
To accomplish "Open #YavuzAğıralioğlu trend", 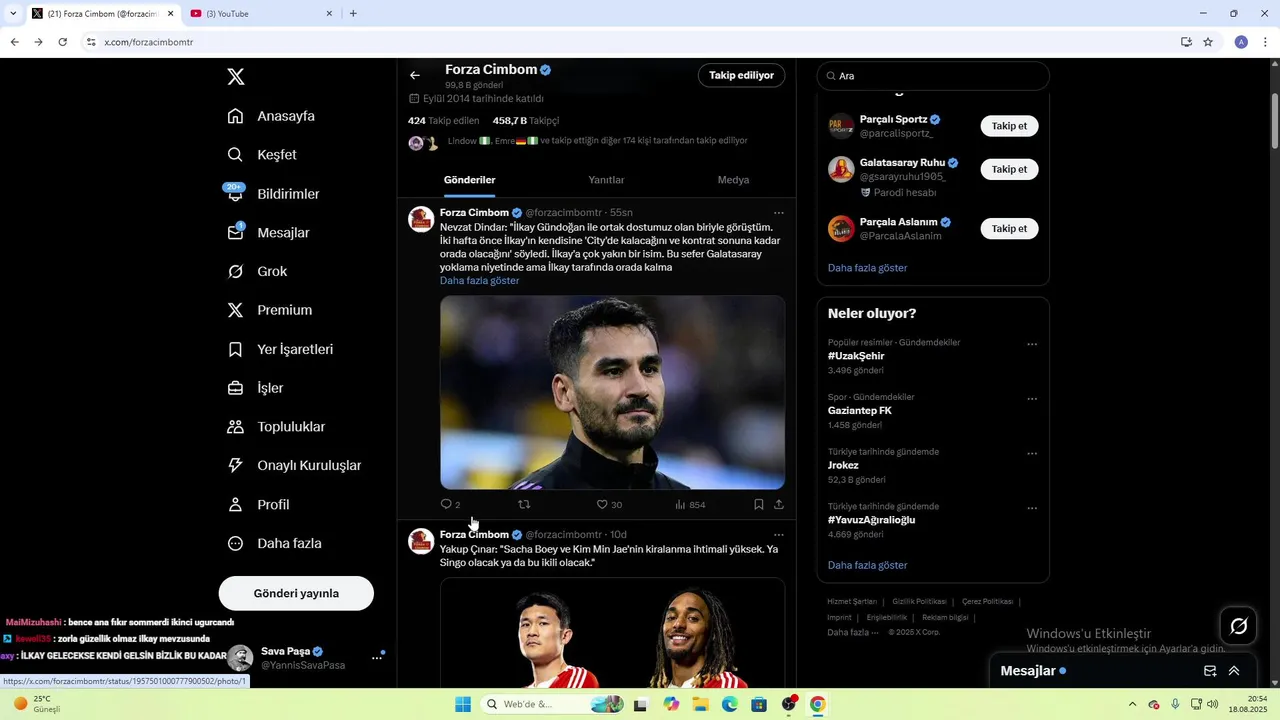I will click(871, 520).
